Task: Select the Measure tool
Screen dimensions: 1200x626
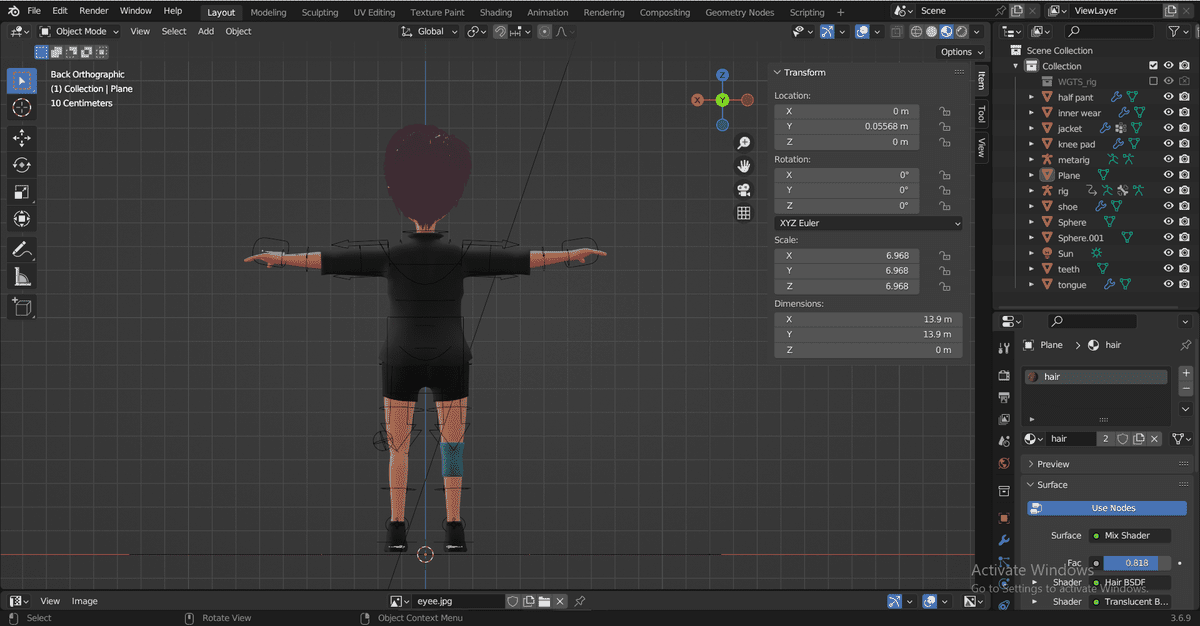Action: [x=21, y=277]
